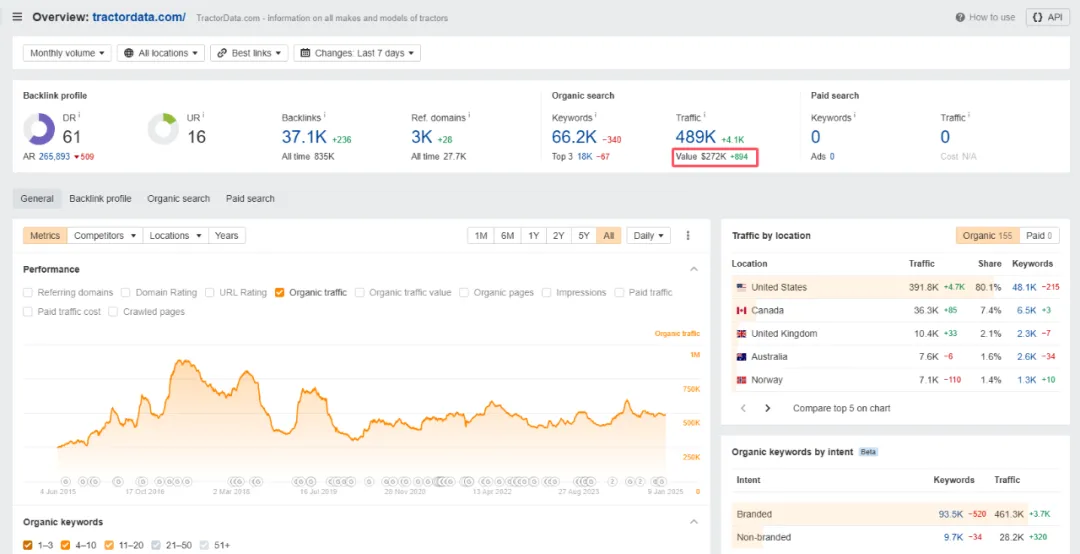The height and width of the screenshot is (554, 1080).
Task: Select the Paid 0 toggle
Action: [x=1039, y=236]
